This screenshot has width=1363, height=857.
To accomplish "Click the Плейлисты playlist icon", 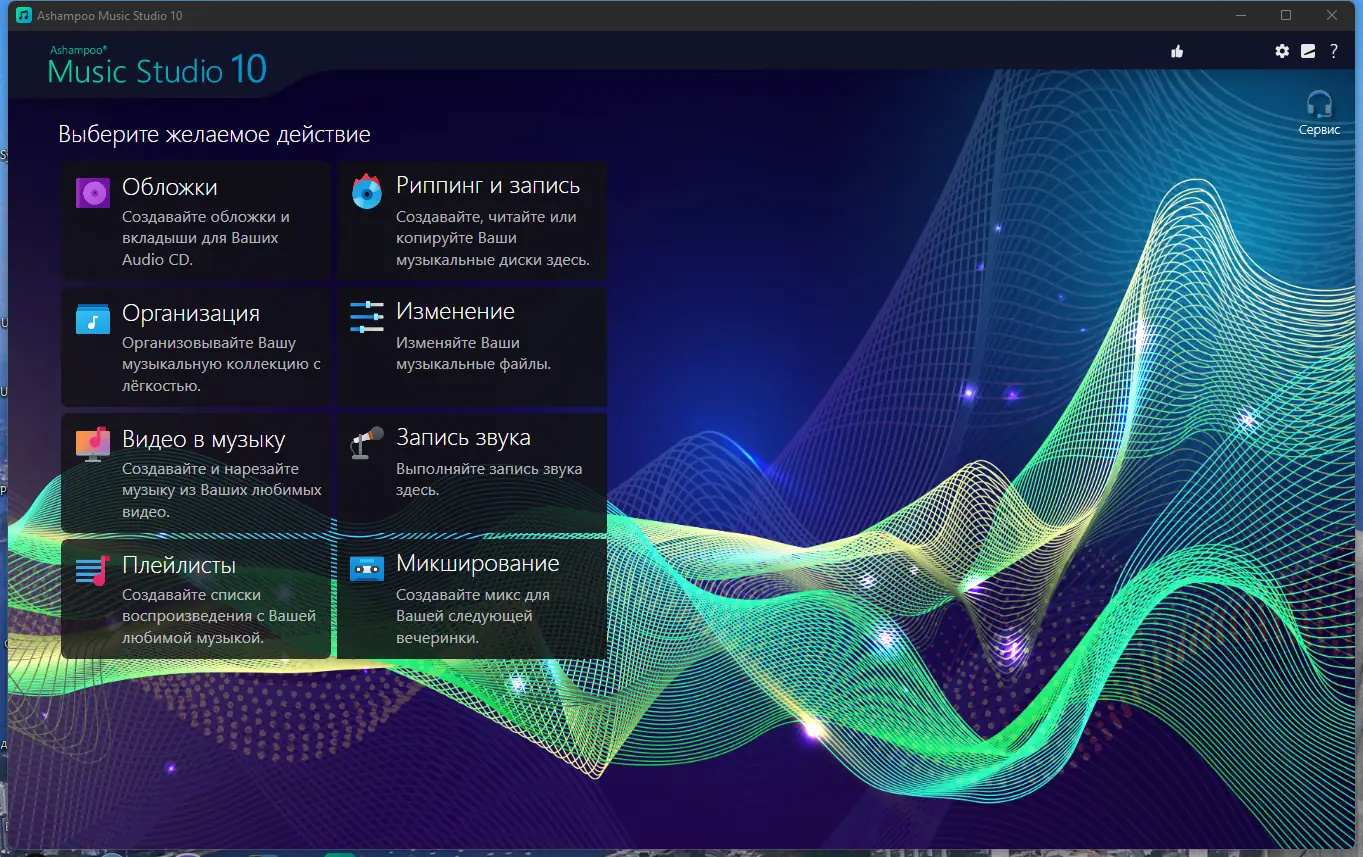I will pos(92,570).
